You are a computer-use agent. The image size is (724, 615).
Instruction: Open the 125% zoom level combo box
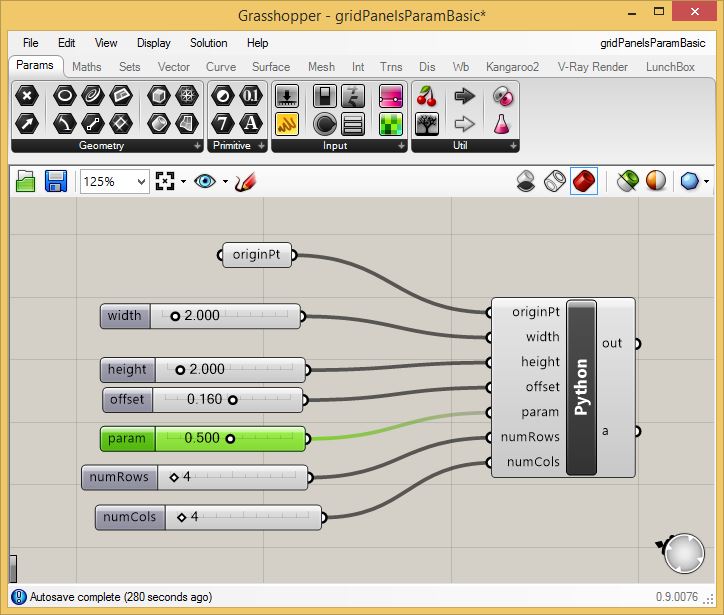115,181
